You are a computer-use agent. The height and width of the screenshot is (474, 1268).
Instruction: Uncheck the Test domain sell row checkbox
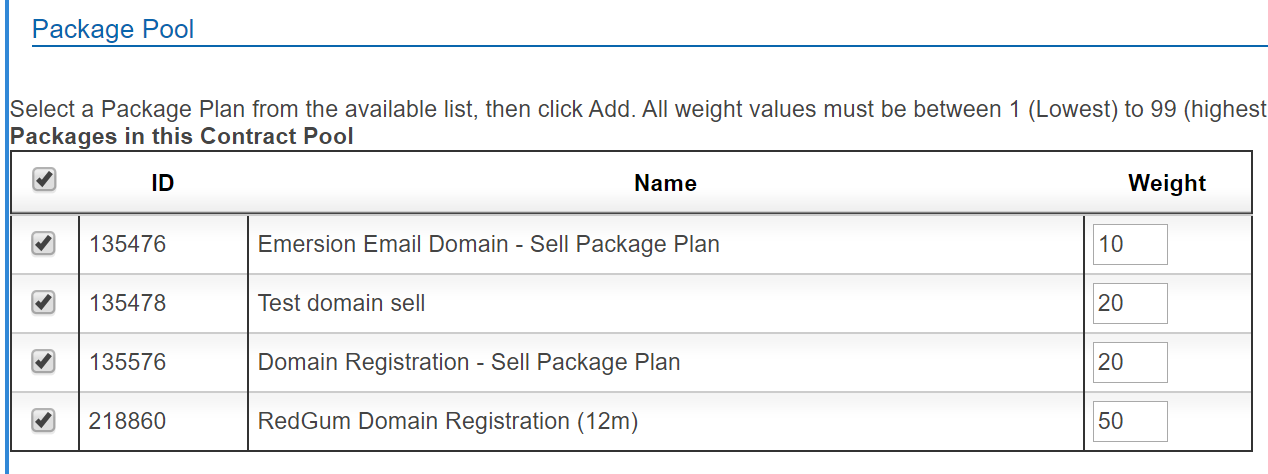pos(43,303)
